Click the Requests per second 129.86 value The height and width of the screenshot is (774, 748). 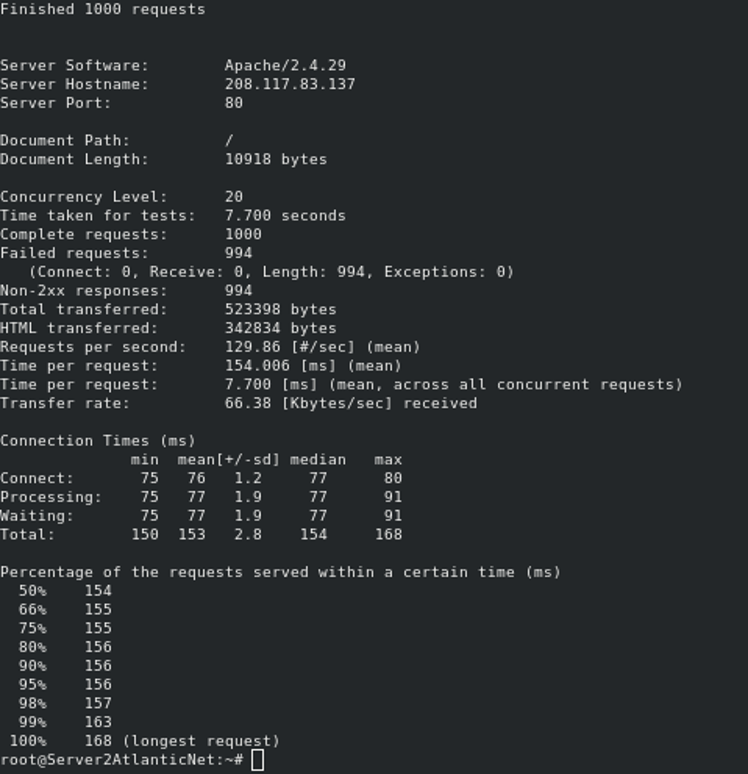click(x=252, y=347)
